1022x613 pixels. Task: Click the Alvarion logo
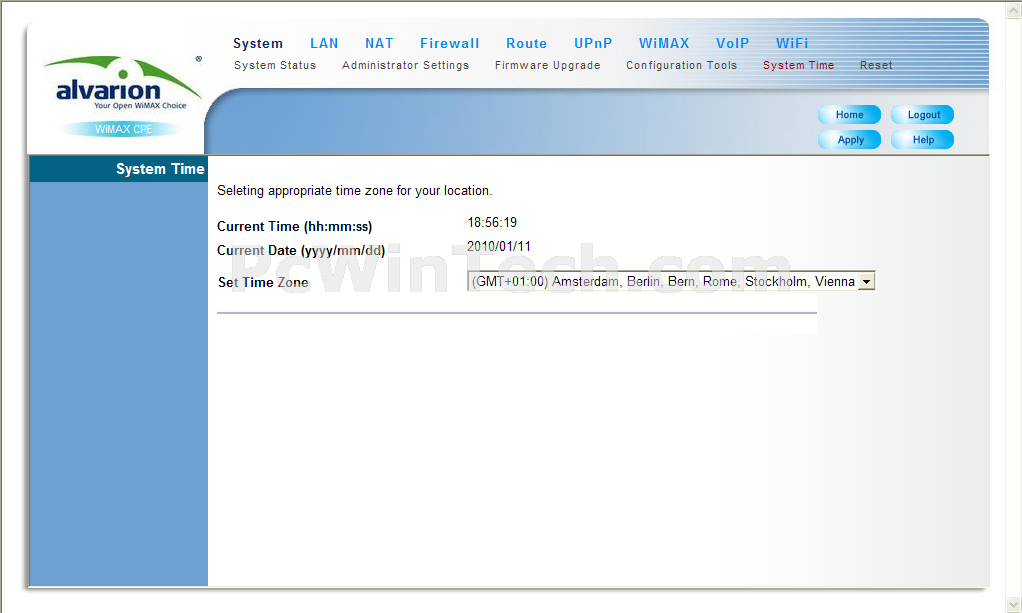coord(123,83)
